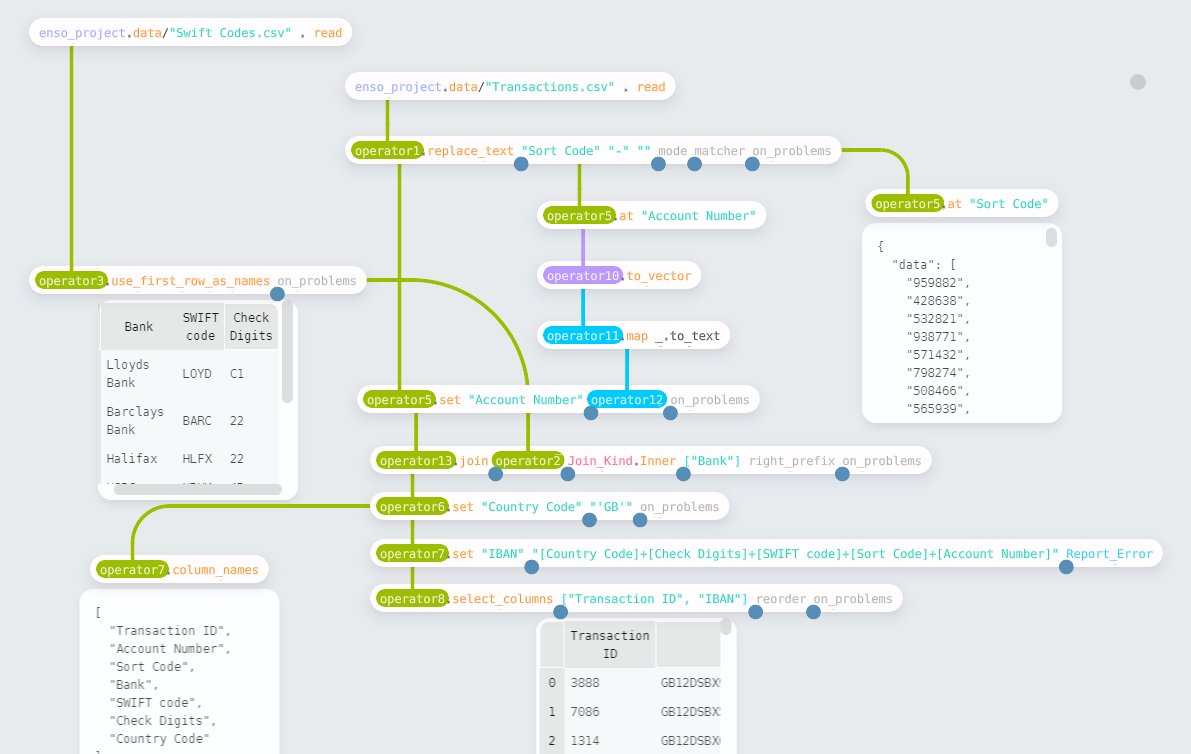This screenshot has height=754, width=1191.
Task: Click read on the Transactions.csv node
Action: point(651,86)
